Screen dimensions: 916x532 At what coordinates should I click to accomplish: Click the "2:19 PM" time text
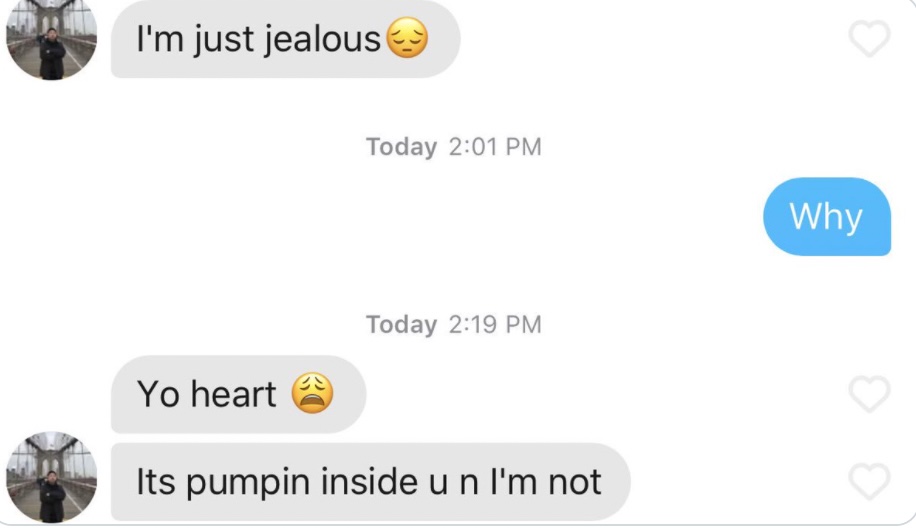pos(495,325)
